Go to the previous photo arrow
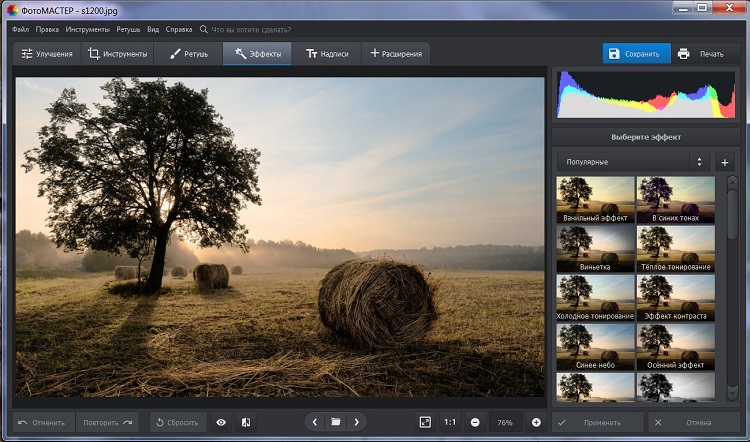750x442 pixels. point(316,422)
